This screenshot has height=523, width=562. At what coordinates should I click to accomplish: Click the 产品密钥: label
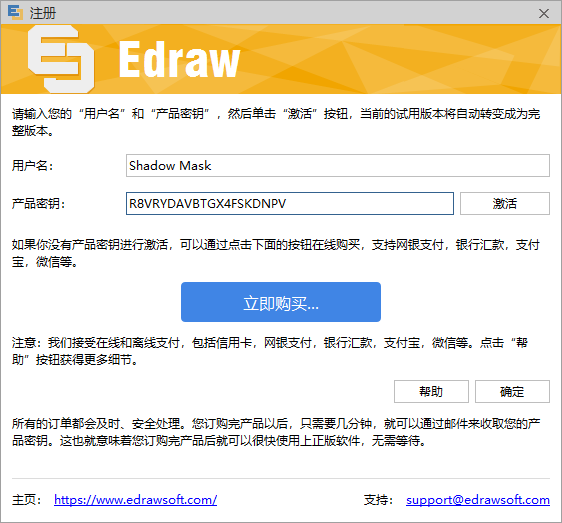point(38,204)
